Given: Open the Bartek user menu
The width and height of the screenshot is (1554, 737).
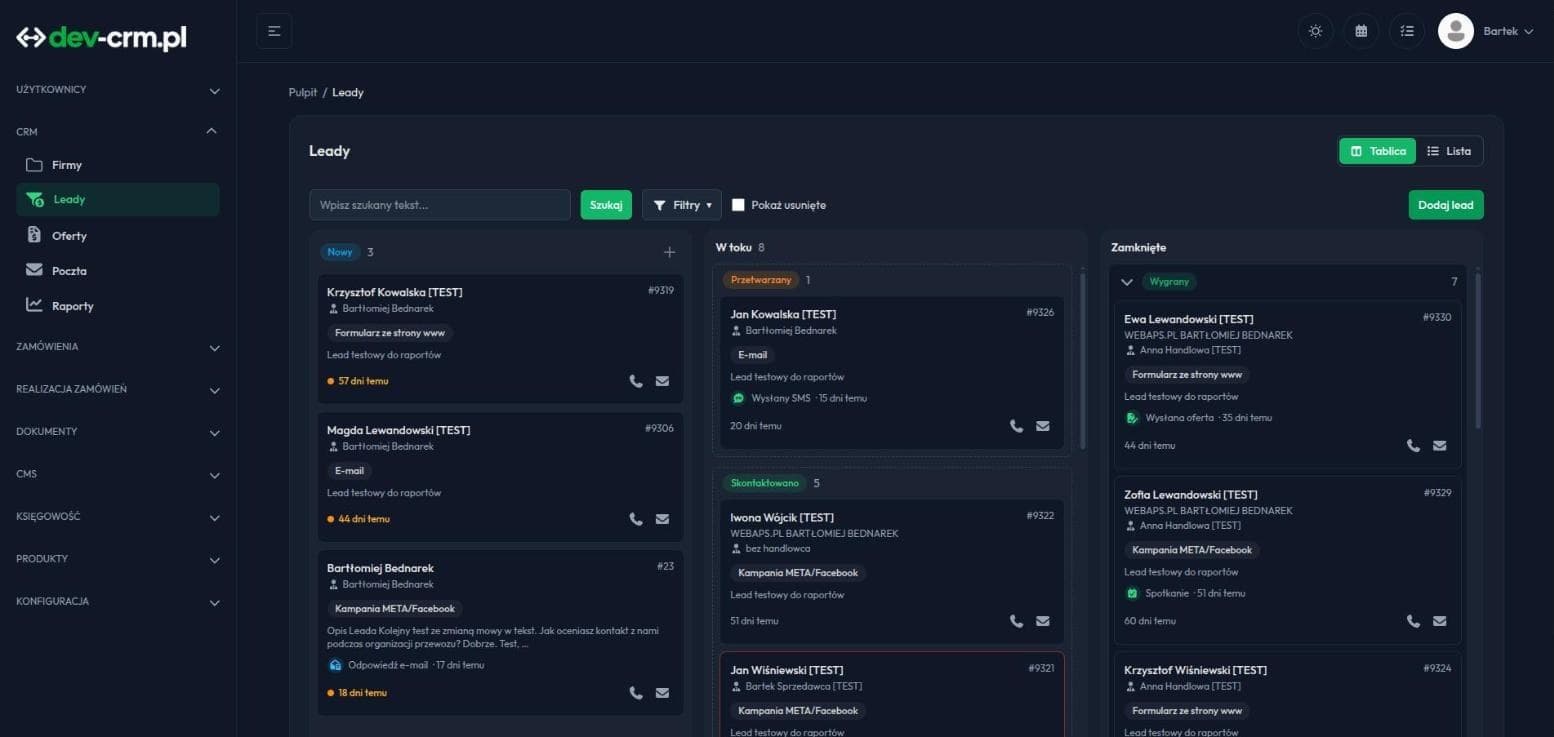Looking at the screenshot, I should point(1508,31).
